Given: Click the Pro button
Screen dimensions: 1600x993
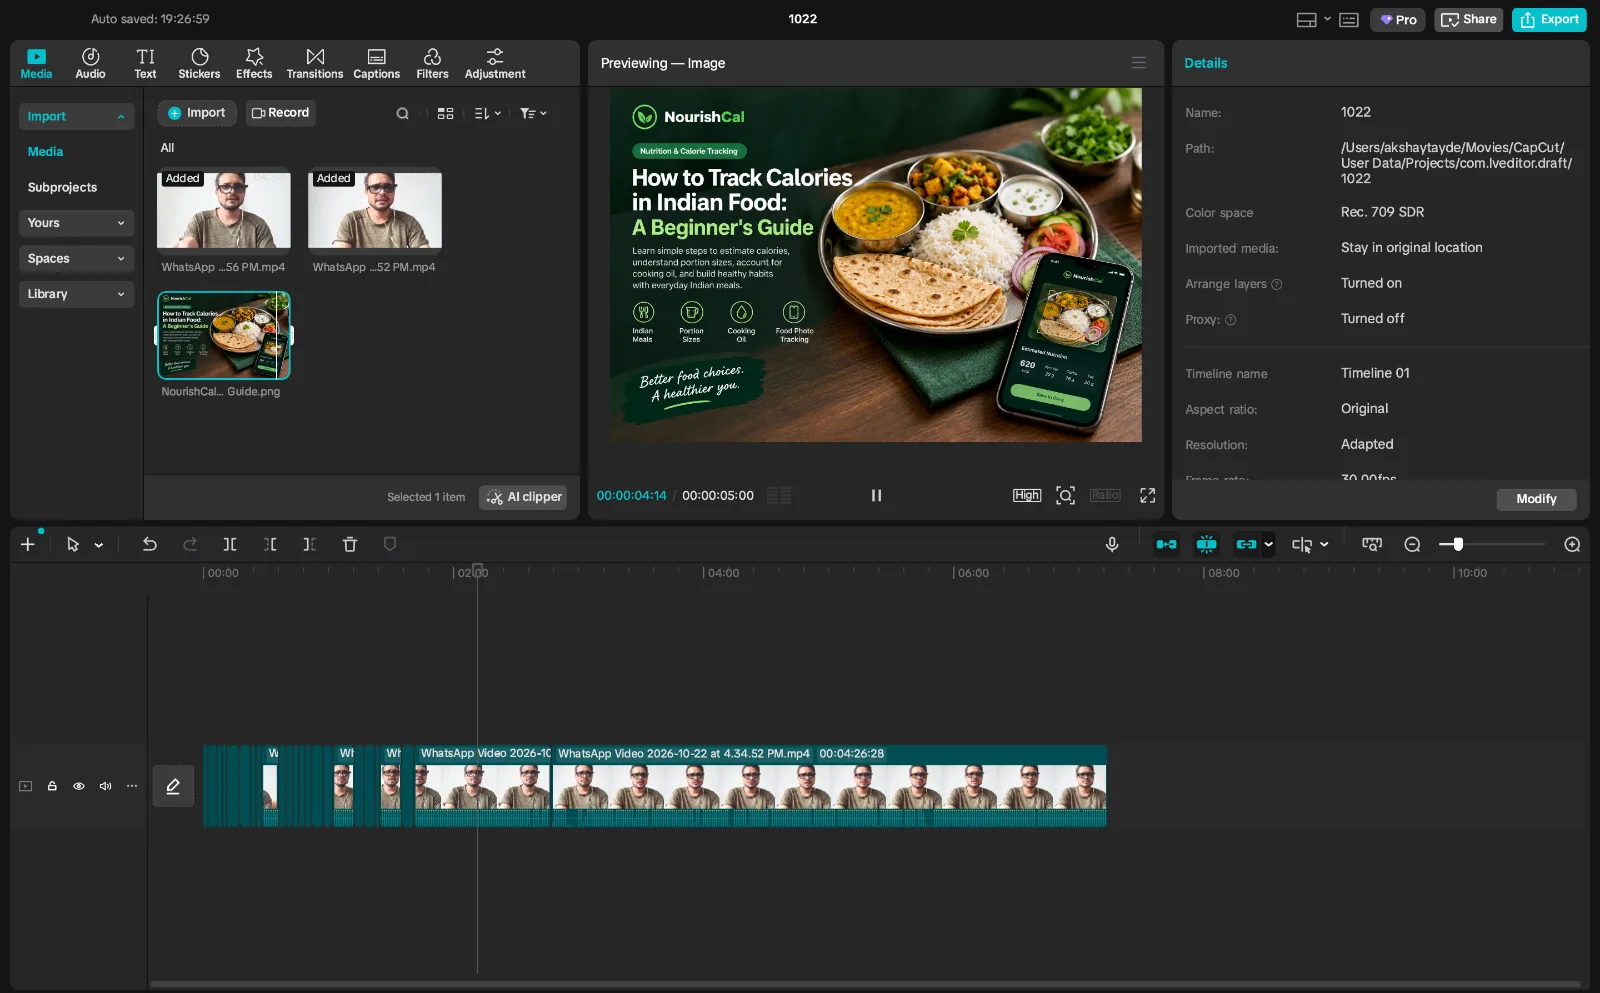Looking at the screenshot, I should click(x=1398, y=20).
